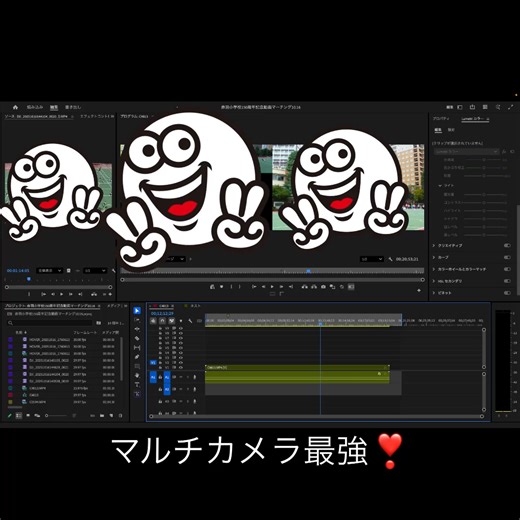The height and width of the screenshot is (520, 520).
Task: Click Export Frame camera icon in Program monitor
Action: 323,287
